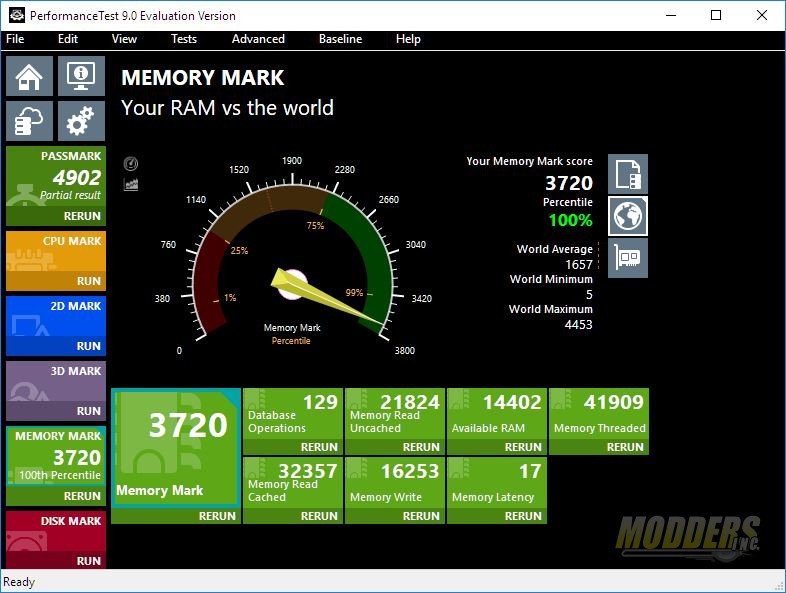This screenshot has height=593, width=786.
Task: Select the DISK MARK tile
Action: tap(56, 531)
